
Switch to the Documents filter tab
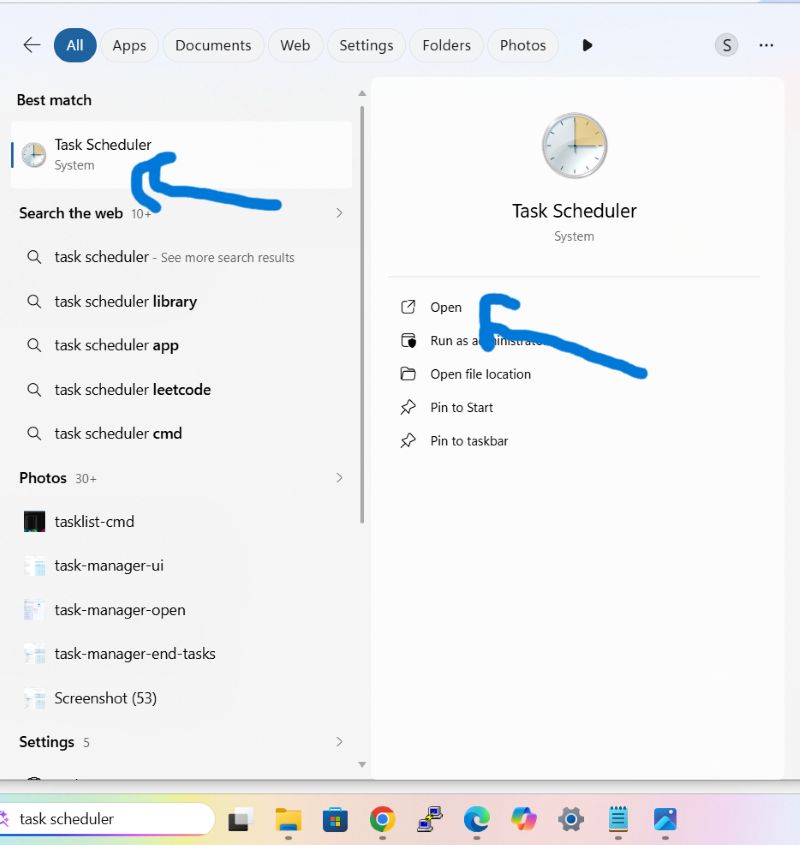point(213,45)
